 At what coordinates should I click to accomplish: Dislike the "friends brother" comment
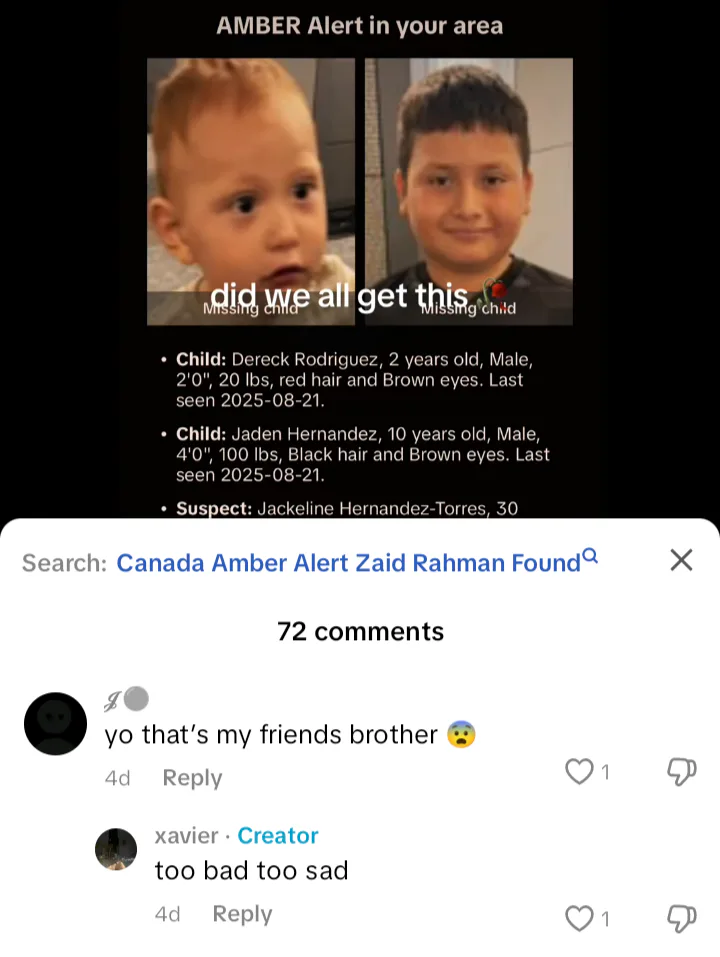(x=681, y=771)
